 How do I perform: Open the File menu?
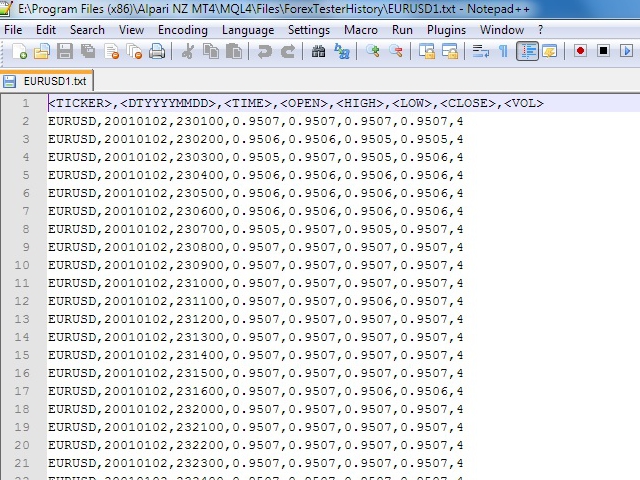[x=13, y=30]
